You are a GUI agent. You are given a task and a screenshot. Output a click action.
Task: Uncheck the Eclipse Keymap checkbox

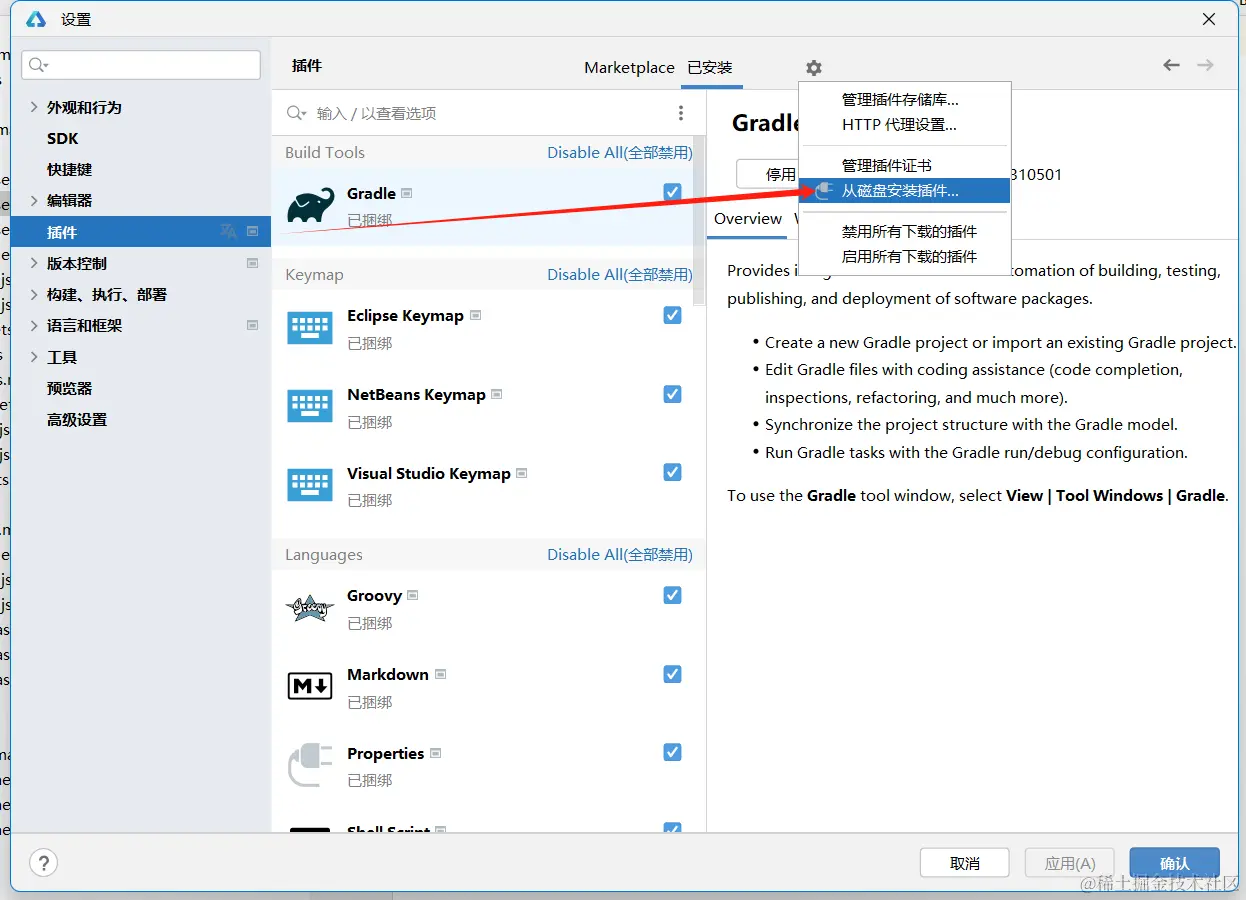tap(672, 315)
